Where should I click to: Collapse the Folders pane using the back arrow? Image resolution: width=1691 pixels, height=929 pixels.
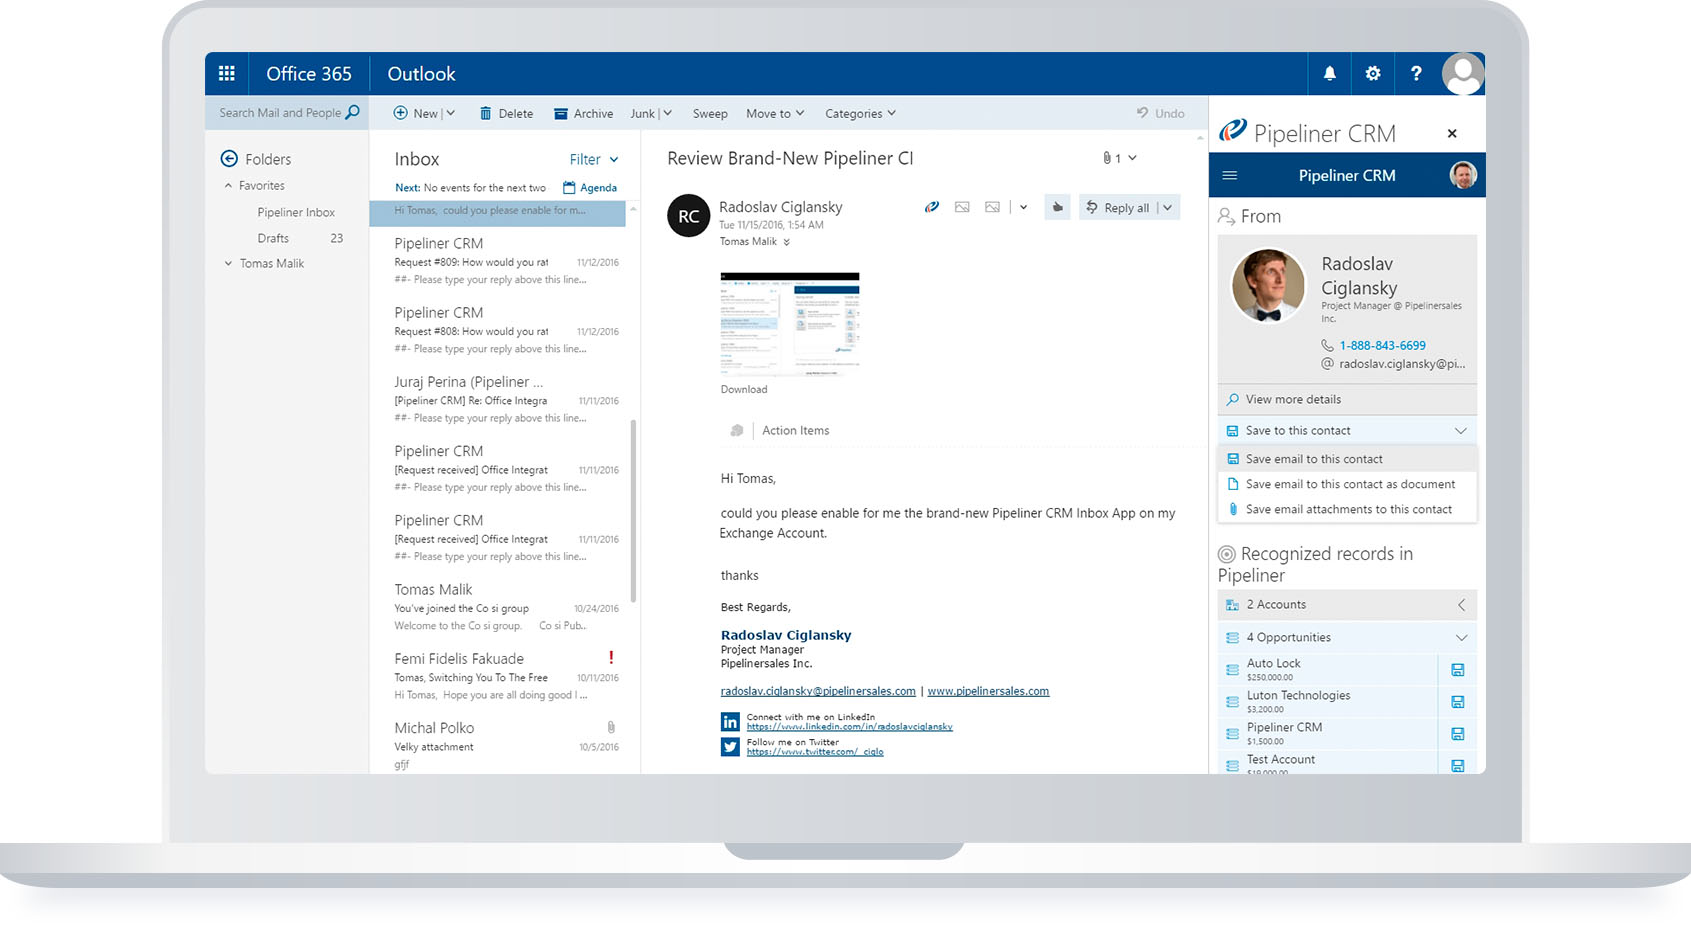pyautogui.click(x=229, y=158)
